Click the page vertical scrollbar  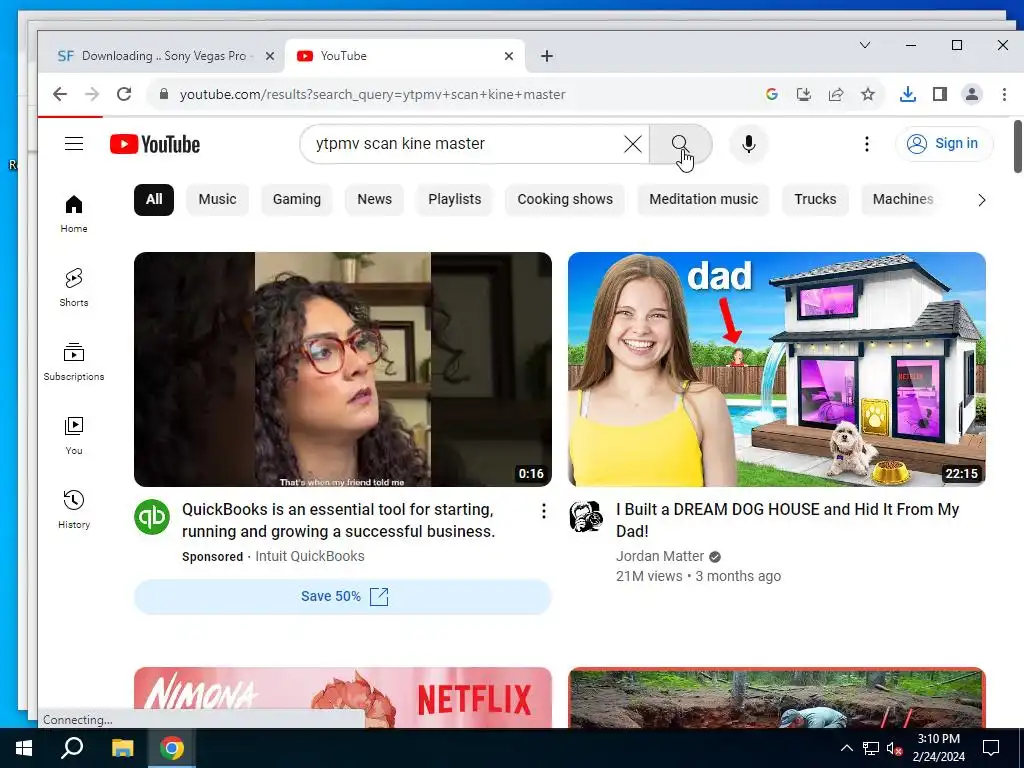pyautogui.click(x=1017, y=147)
